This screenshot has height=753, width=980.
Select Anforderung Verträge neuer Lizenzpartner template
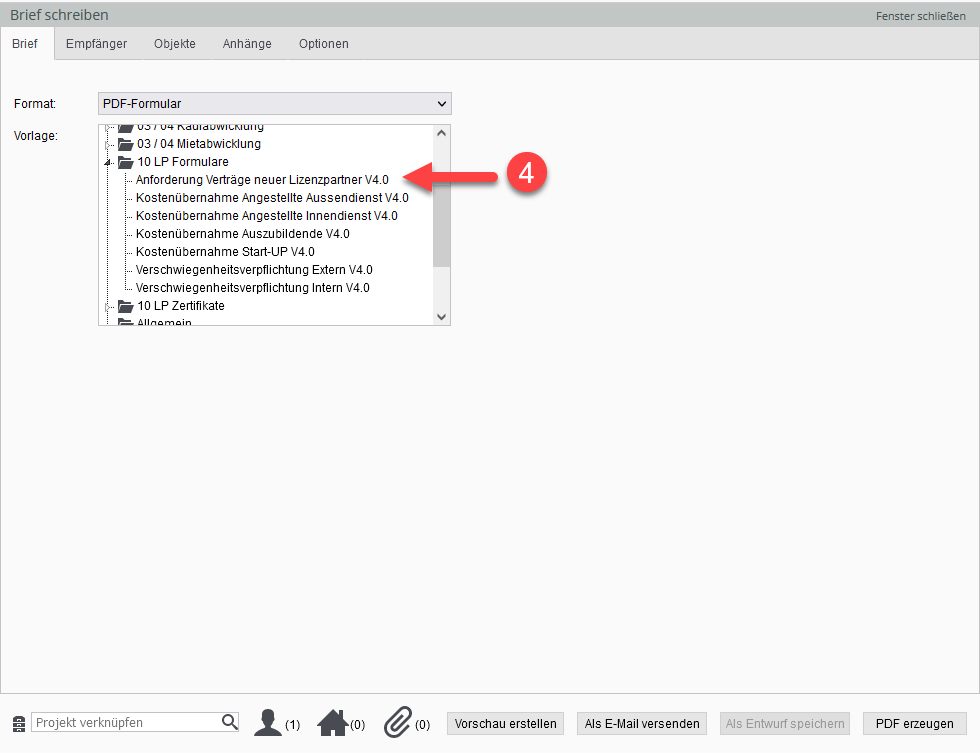pyautogui.click(x=262, y=180)
